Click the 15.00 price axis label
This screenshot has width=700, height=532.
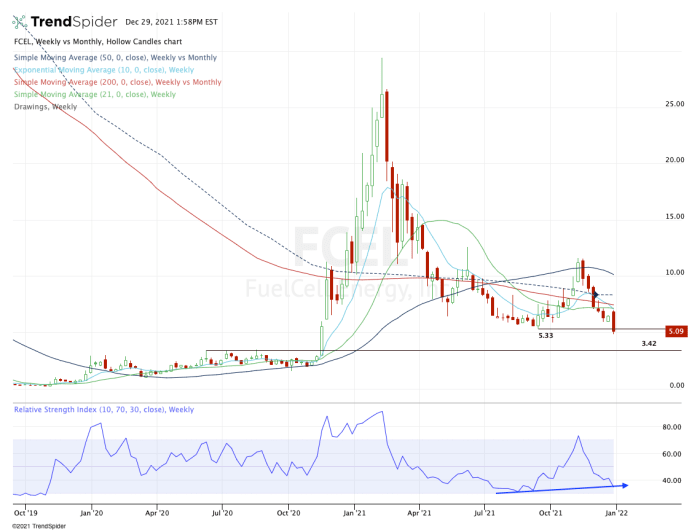click(675, 216)
